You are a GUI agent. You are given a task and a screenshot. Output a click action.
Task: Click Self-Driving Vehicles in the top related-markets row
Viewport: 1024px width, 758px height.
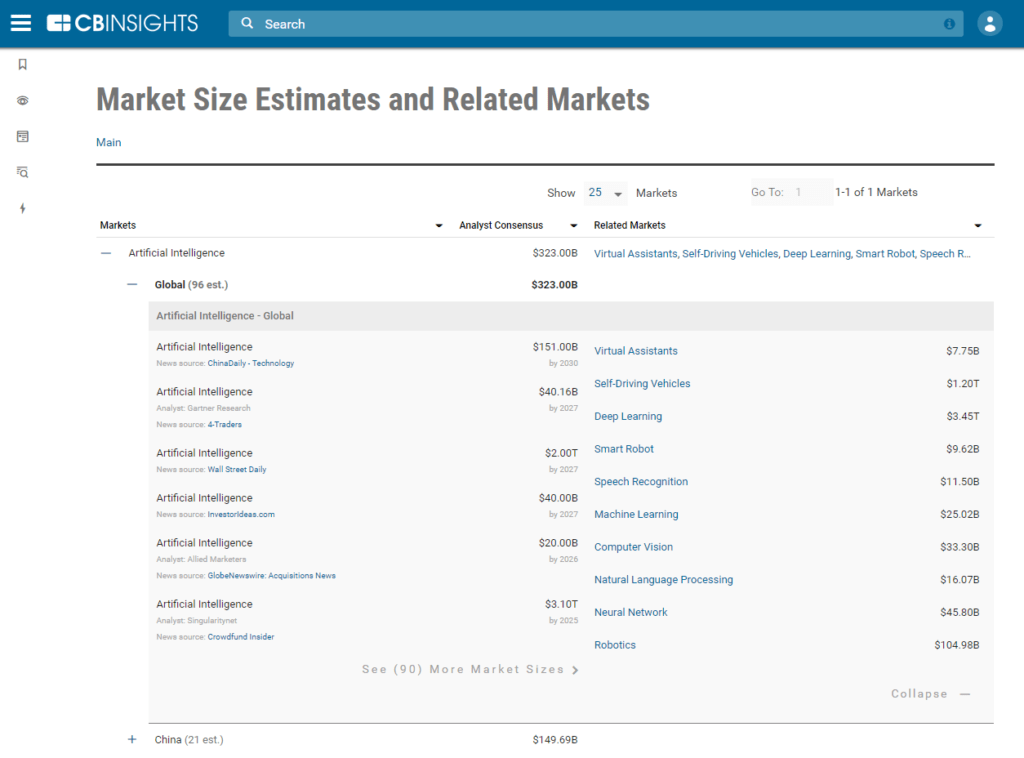(x=730, y=253)
